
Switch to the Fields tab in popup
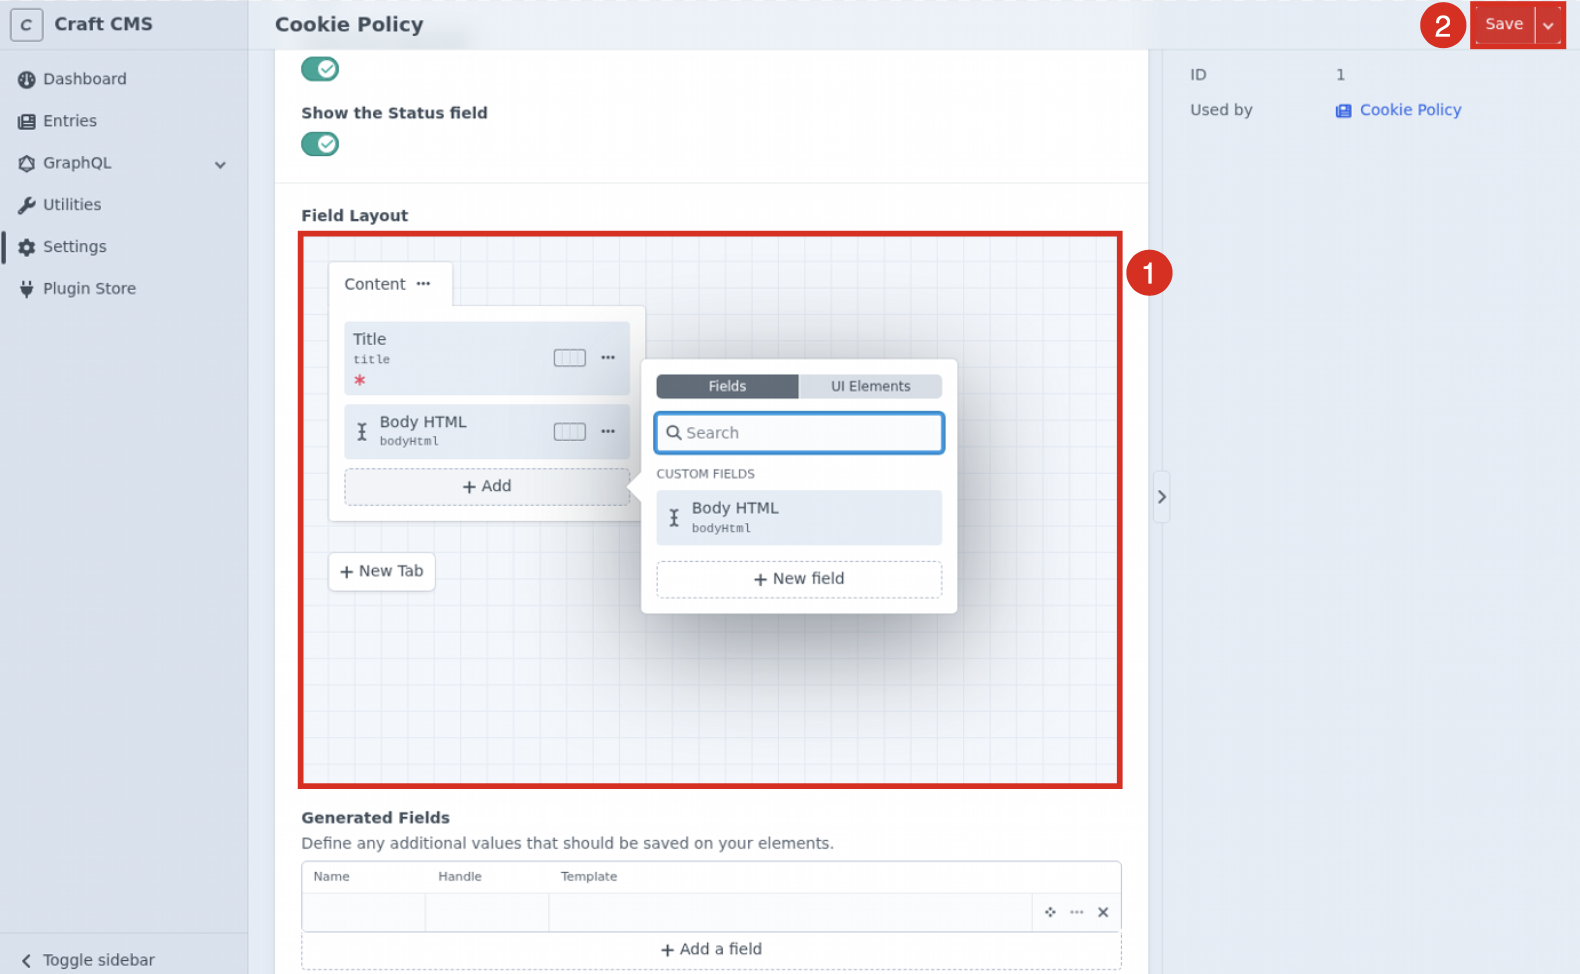[x=727, y=387]
